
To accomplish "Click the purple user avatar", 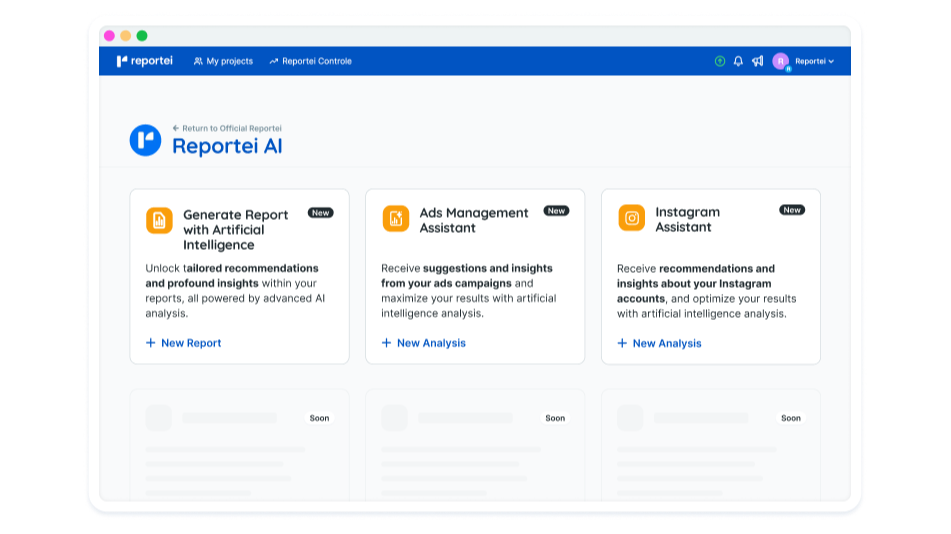I will tap(780, 61).
